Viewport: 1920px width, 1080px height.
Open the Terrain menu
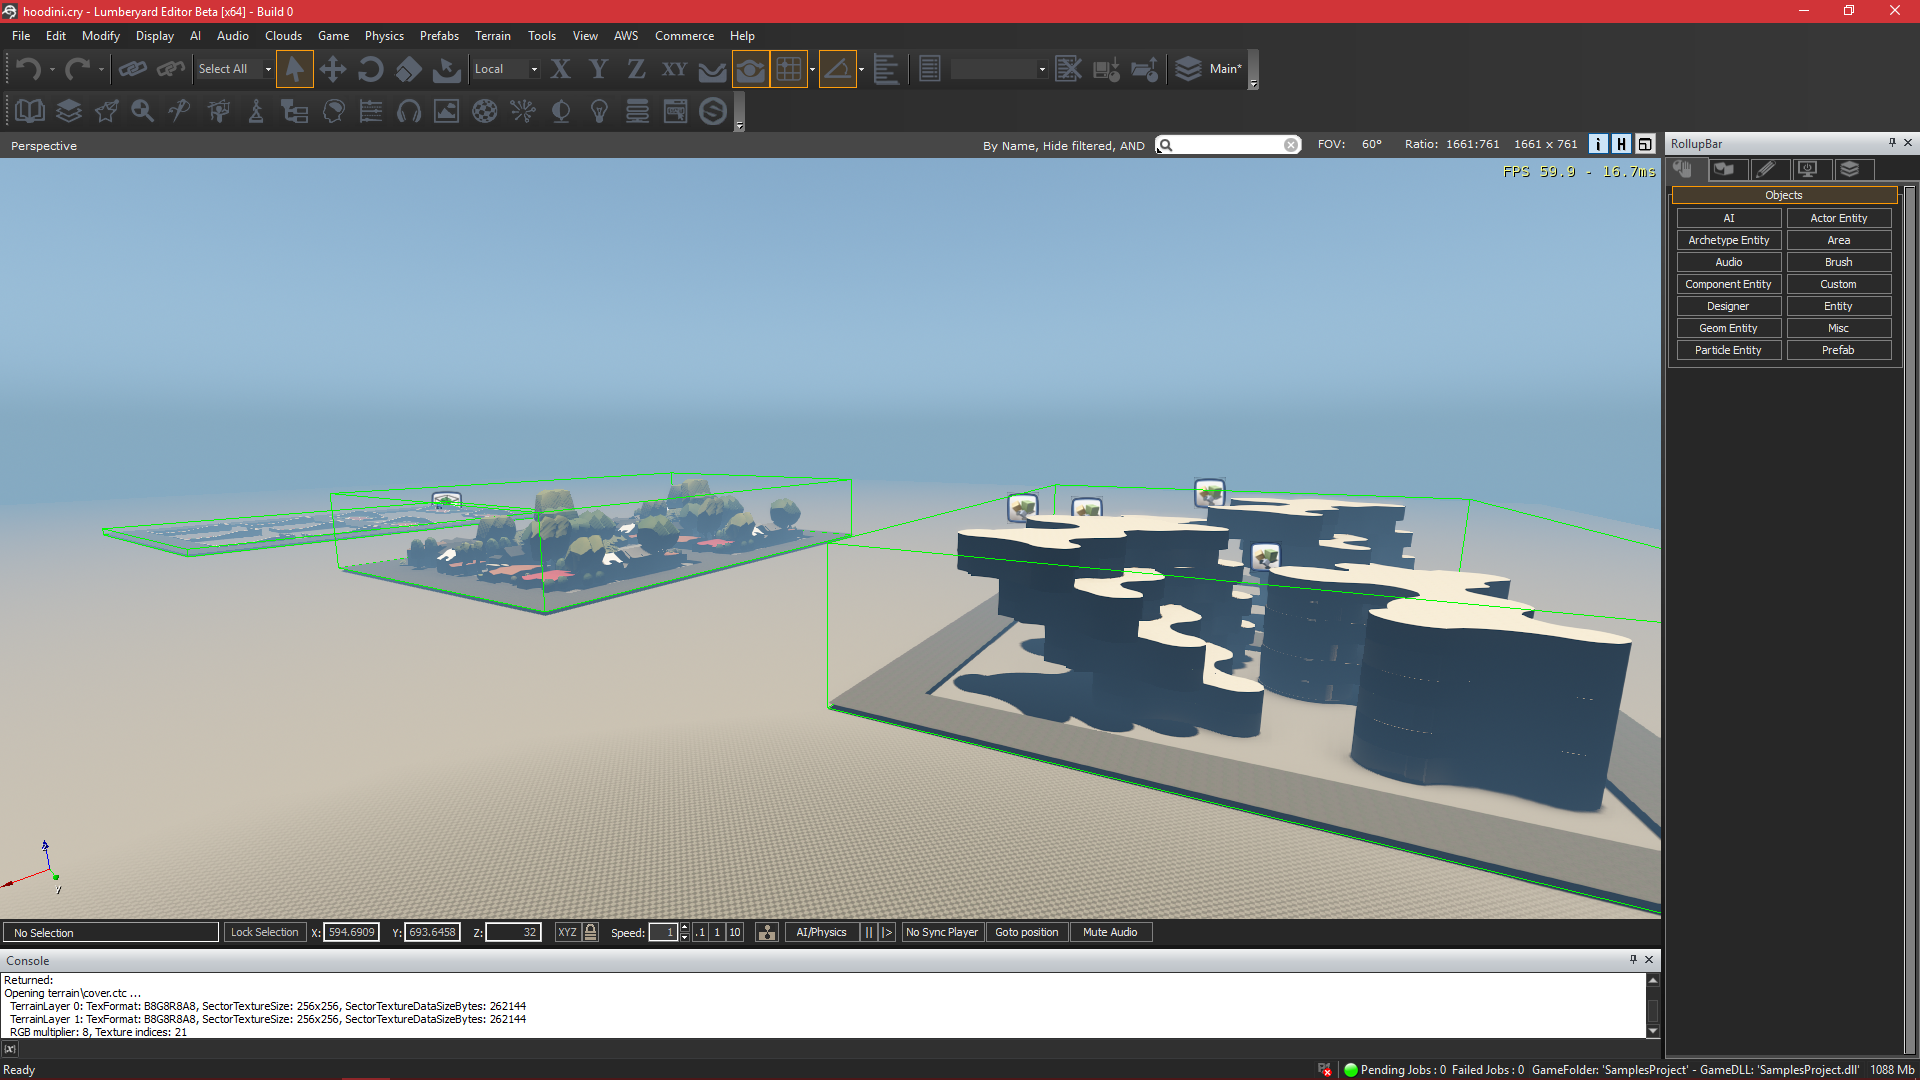pyautogui.click(x=492, y=36)
